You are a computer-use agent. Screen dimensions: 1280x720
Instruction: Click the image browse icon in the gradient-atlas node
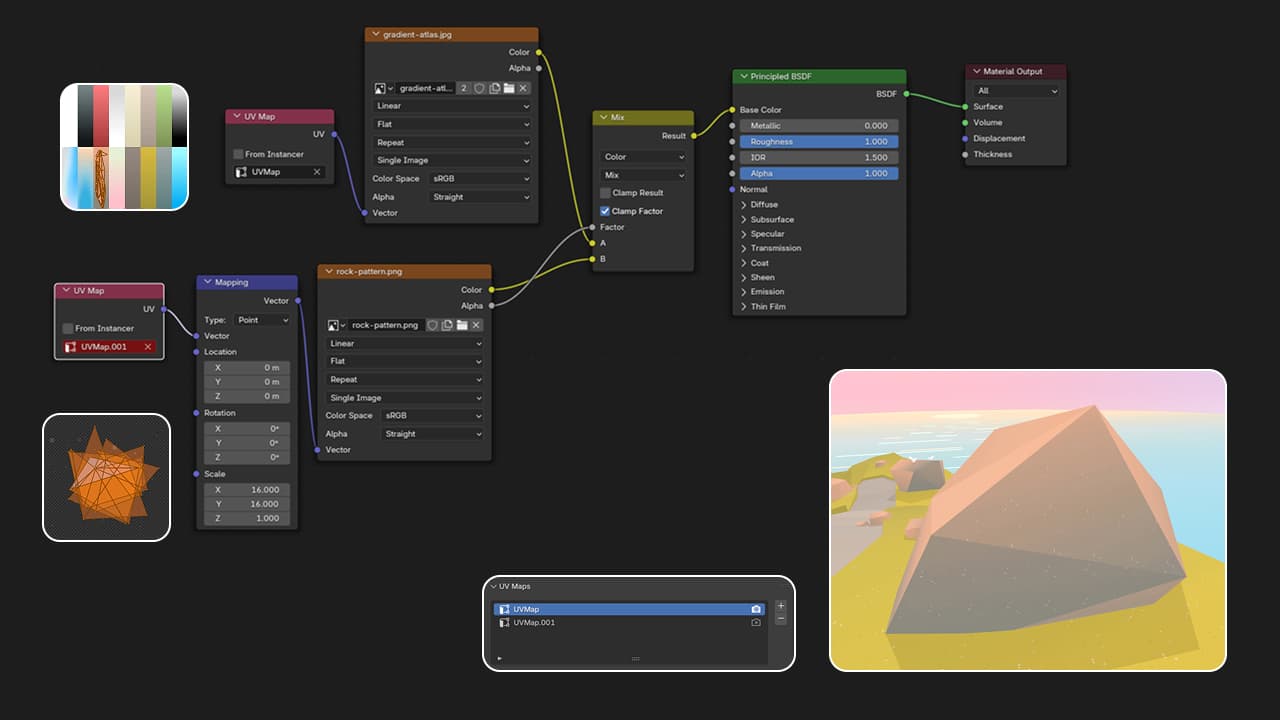tap(384, 88)
